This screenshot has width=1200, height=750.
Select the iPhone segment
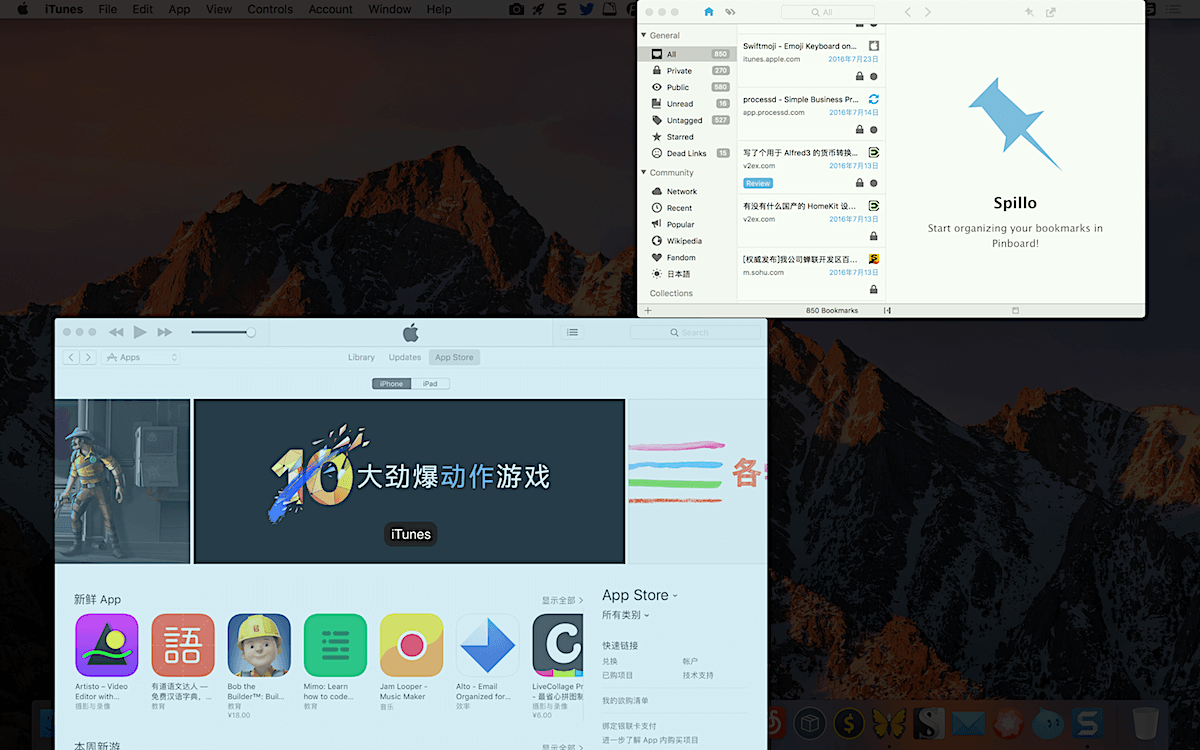pyautogui.click(x=391, y=384)
